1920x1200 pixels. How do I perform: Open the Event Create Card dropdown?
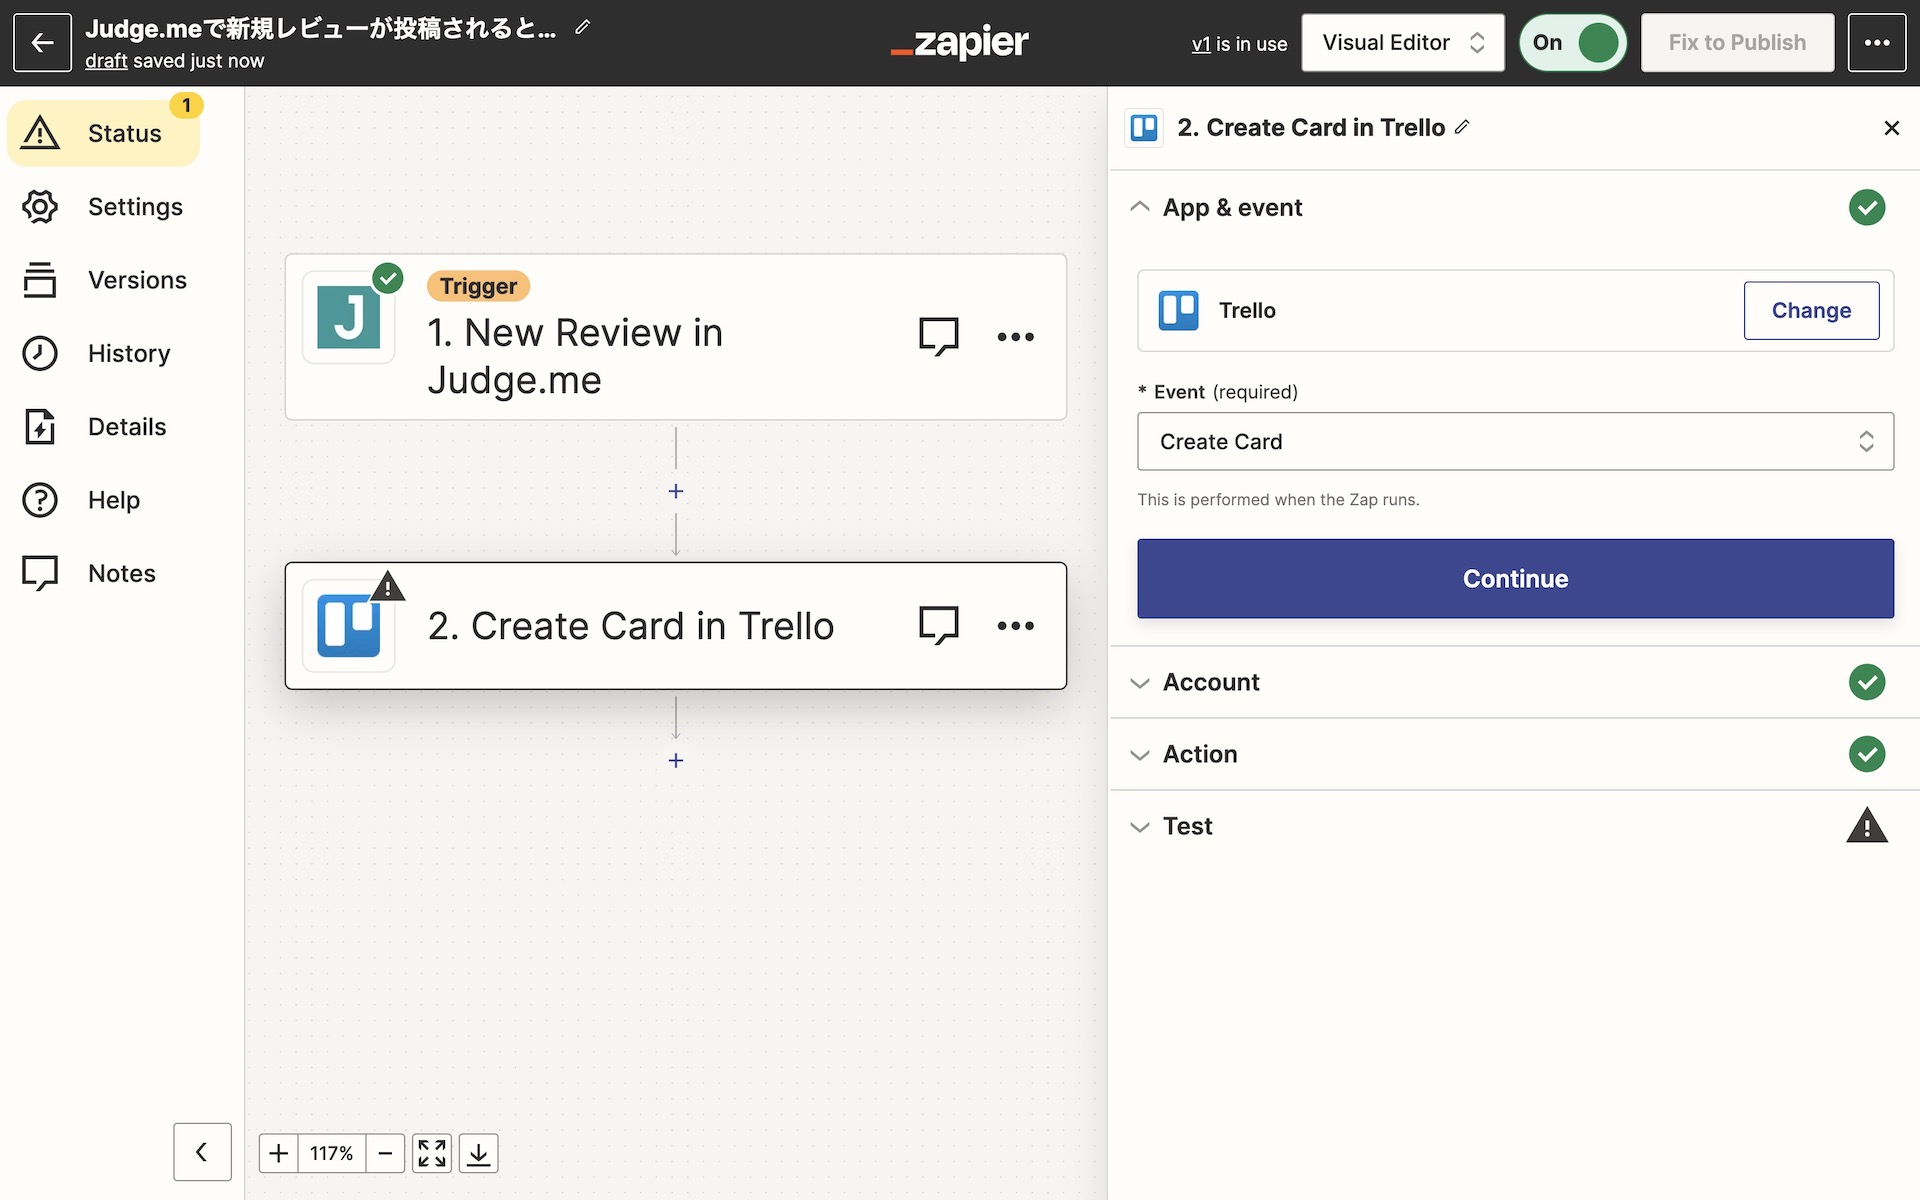pos(1515,442)
